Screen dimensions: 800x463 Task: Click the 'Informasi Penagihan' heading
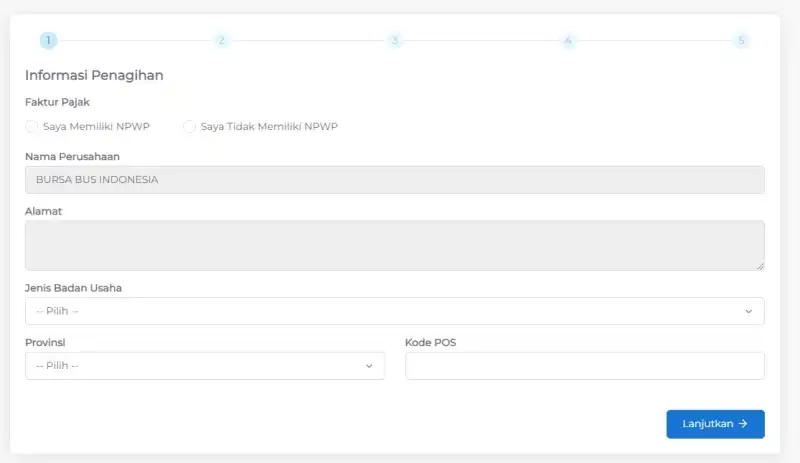click(94, 75)
